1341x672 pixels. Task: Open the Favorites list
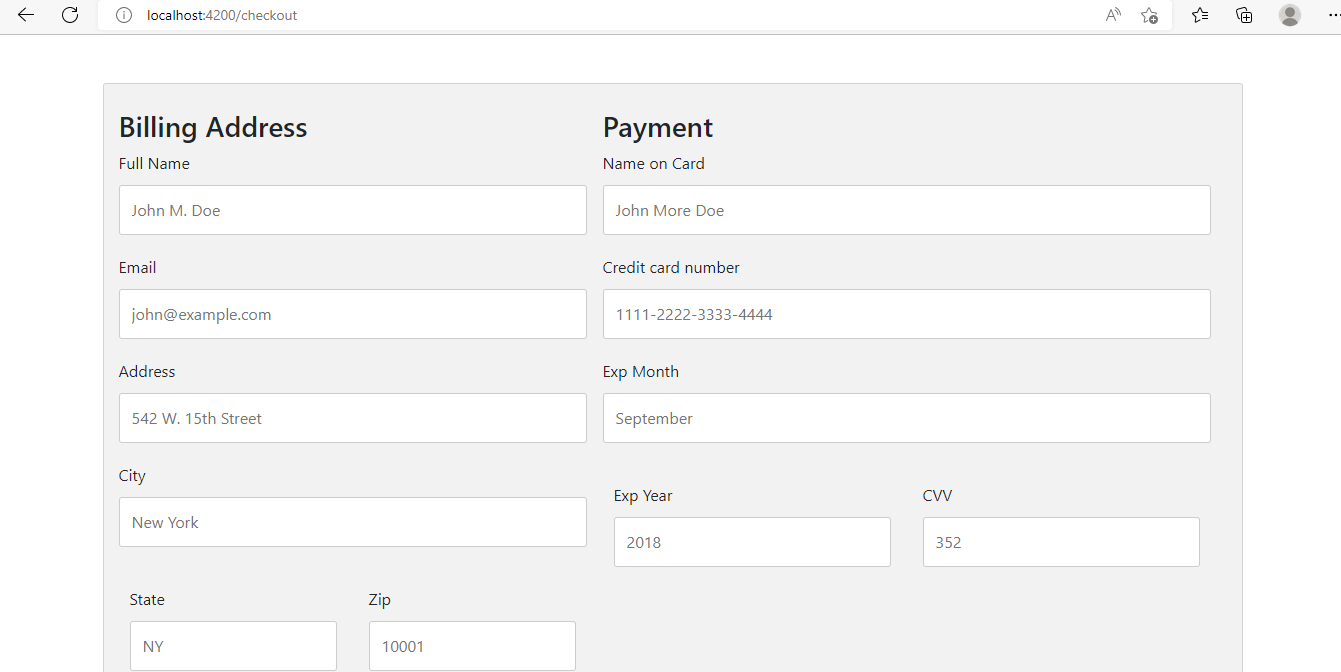point(1200,15)
